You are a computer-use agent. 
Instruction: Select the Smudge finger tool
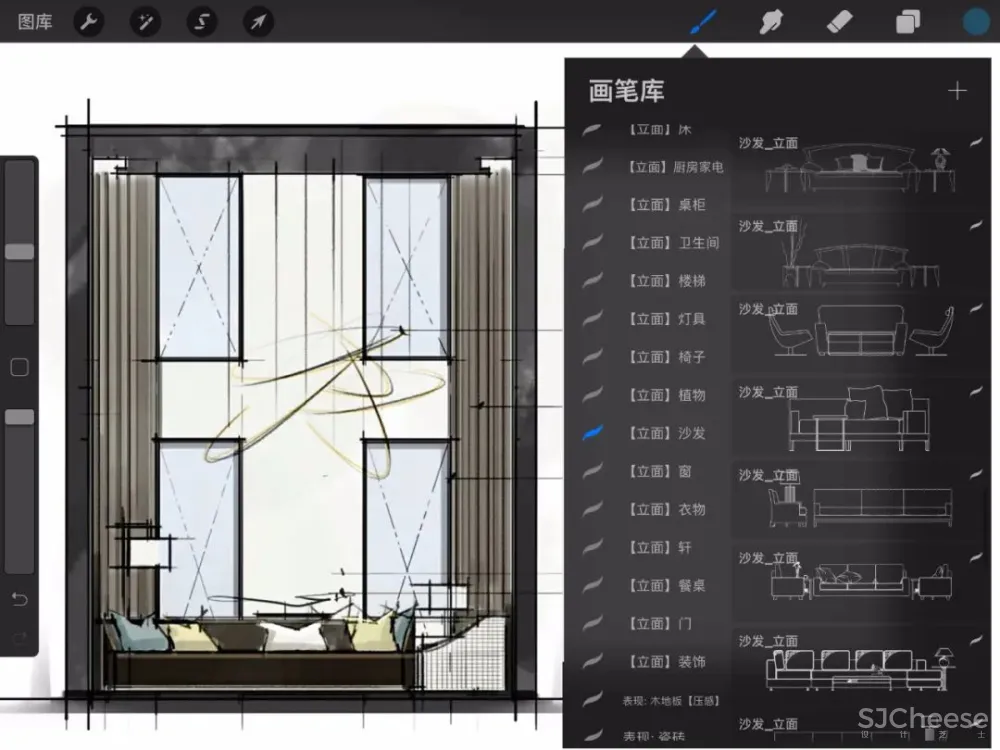click(770, 22)
